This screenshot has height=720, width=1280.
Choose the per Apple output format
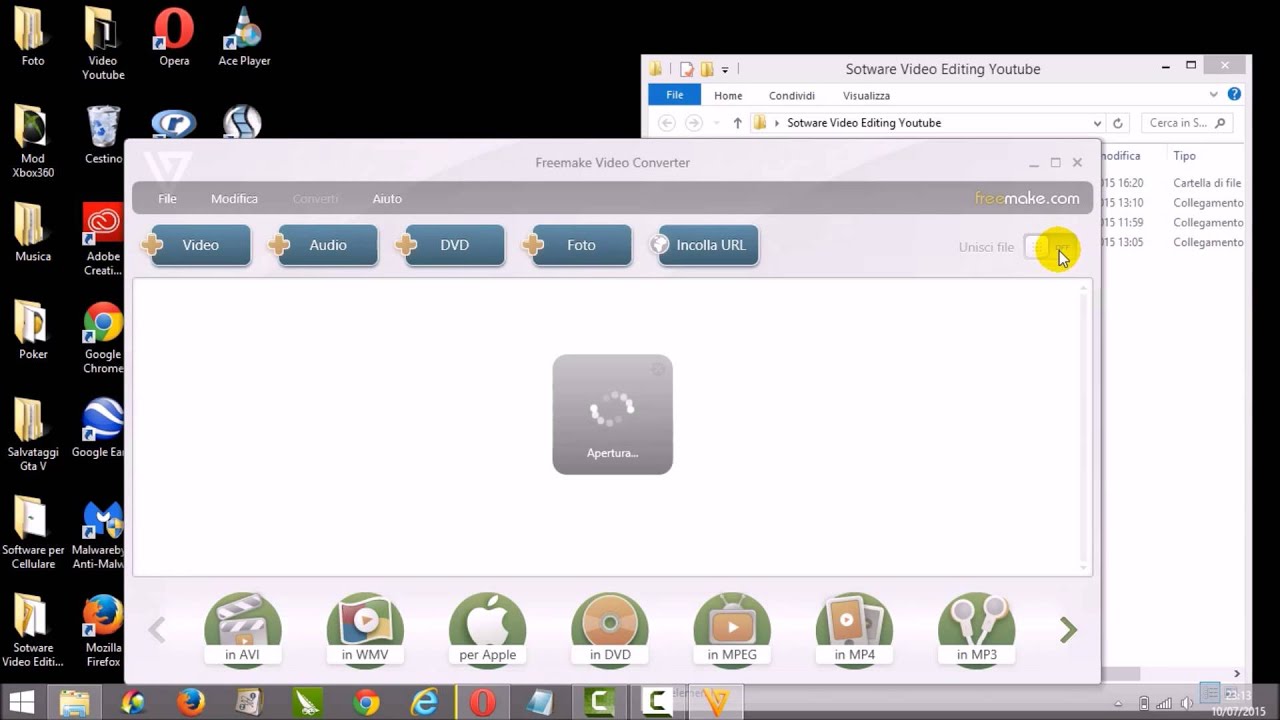click(487, 628)
